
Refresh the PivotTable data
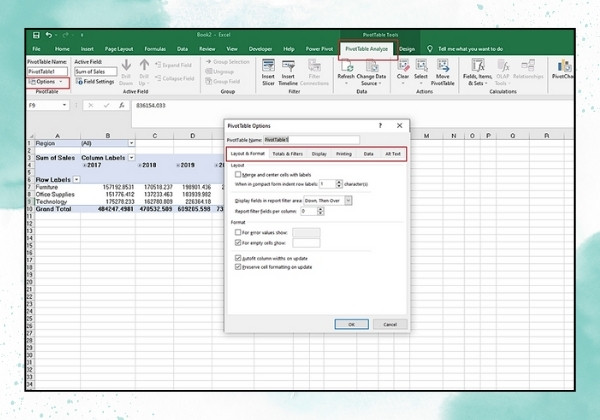pos(346,72)
